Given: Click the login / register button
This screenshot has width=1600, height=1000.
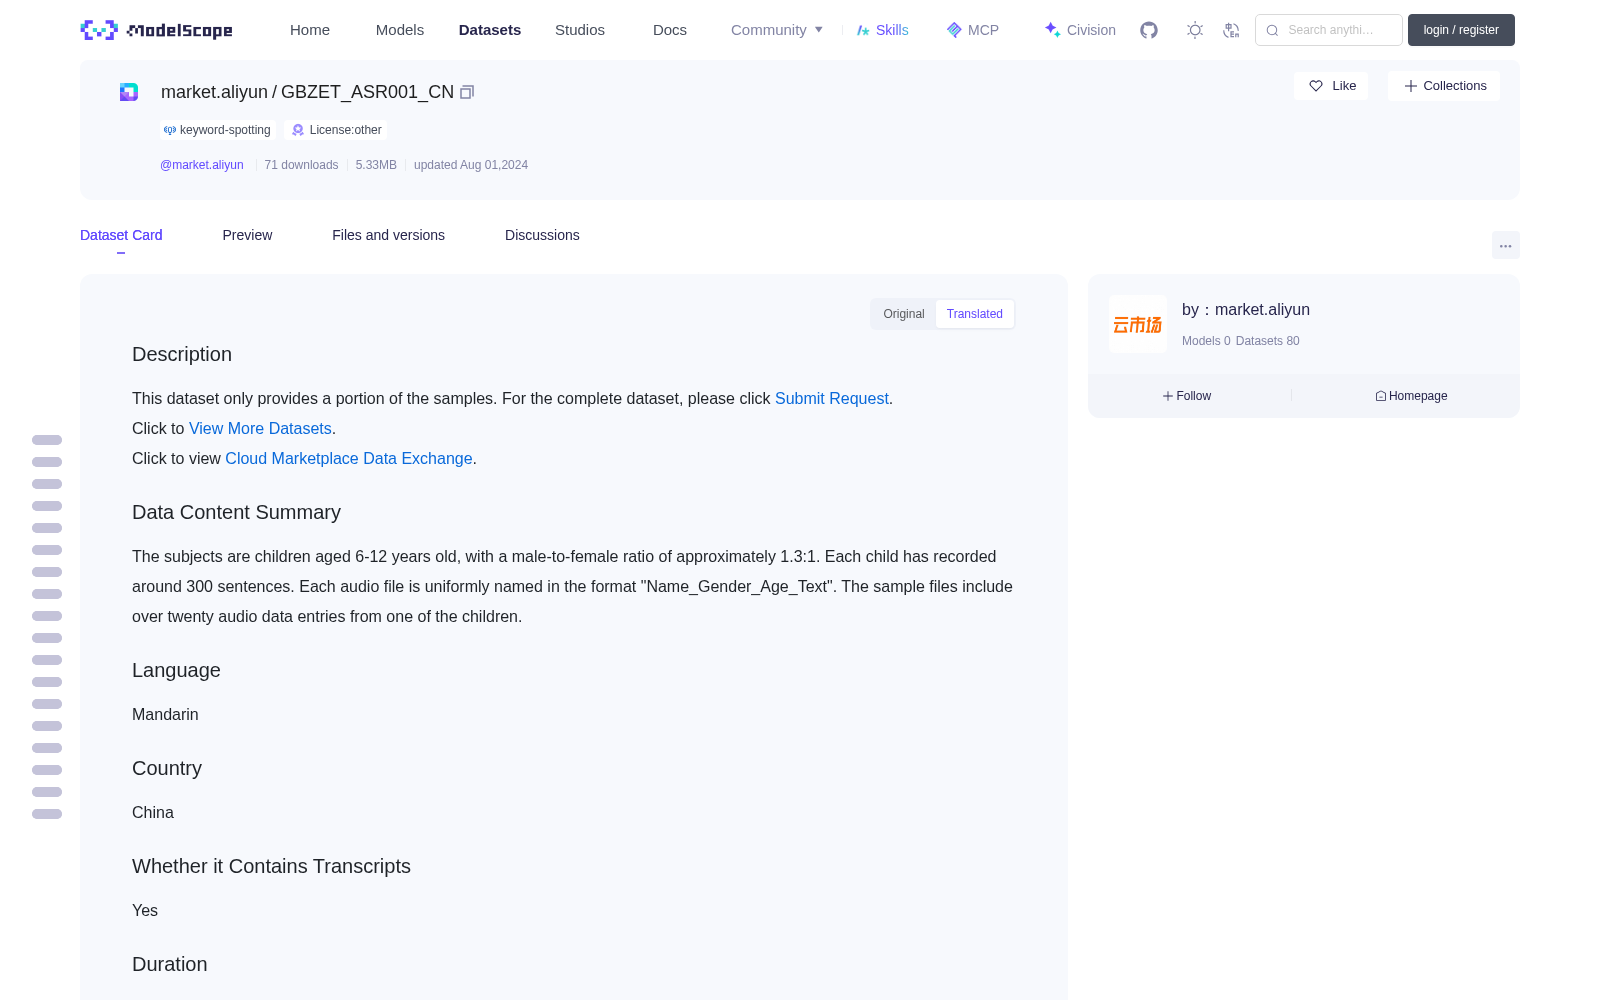Looking at the screenshot, I should (1461, 30).
